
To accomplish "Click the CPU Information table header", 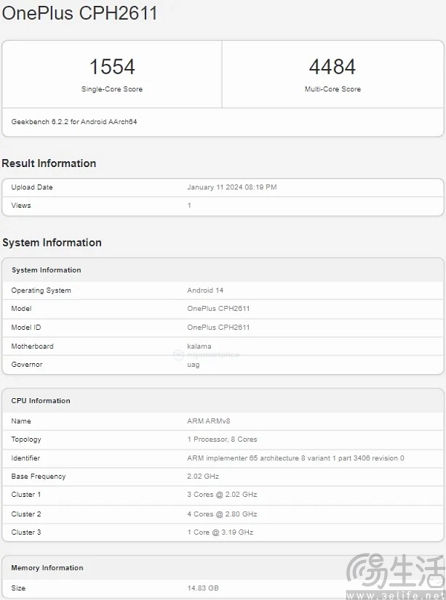I will point(223,401).
